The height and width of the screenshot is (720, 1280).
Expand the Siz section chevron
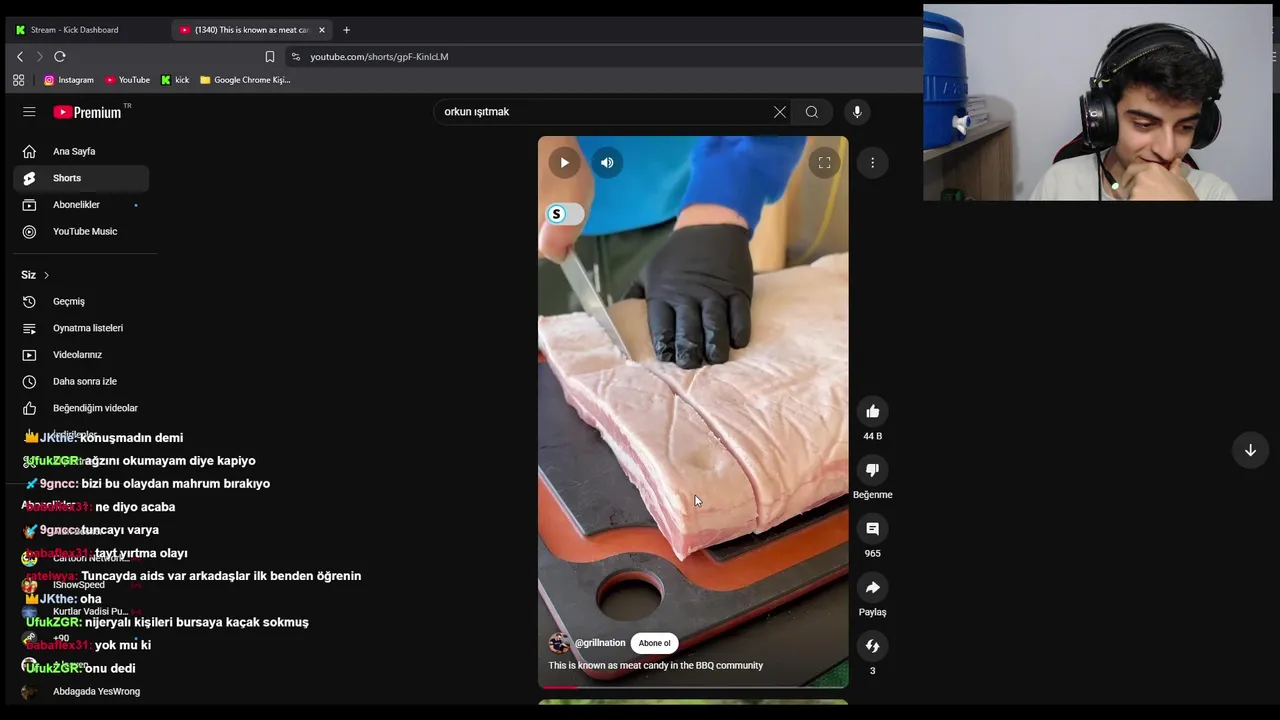point(46,275)
